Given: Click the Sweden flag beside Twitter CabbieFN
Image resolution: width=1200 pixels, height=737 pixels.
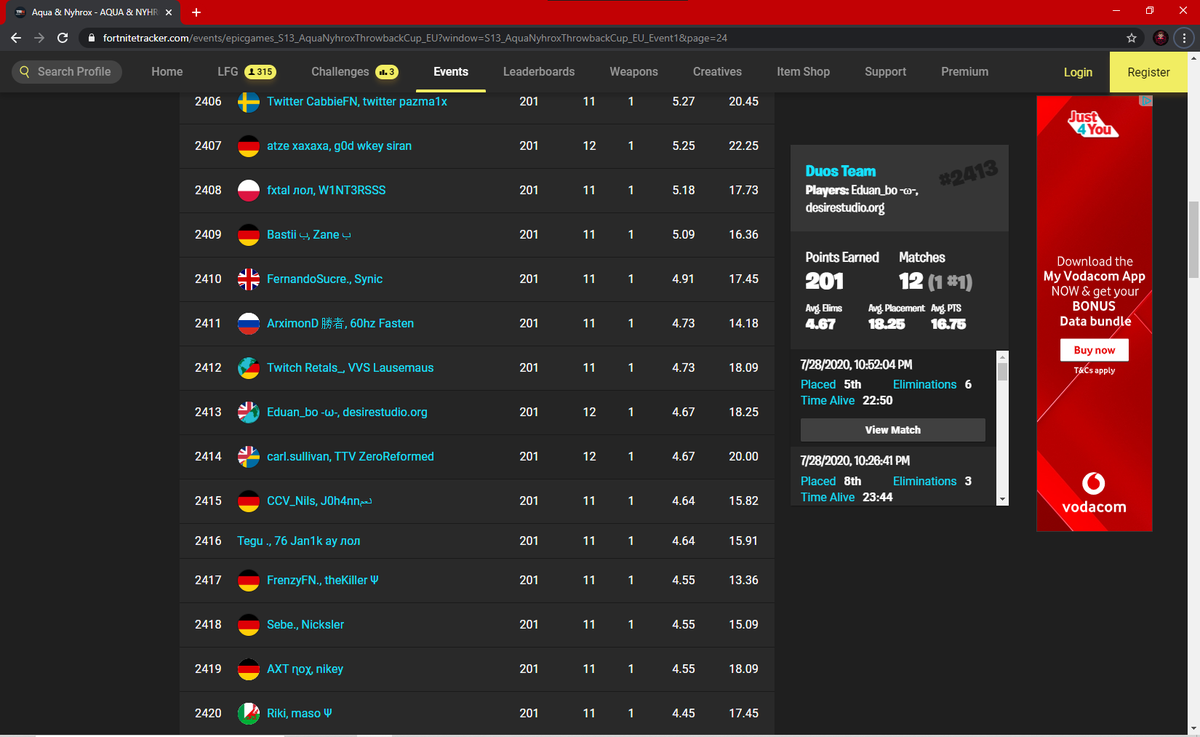Looking at the screenshot, I should coord(249,102).
